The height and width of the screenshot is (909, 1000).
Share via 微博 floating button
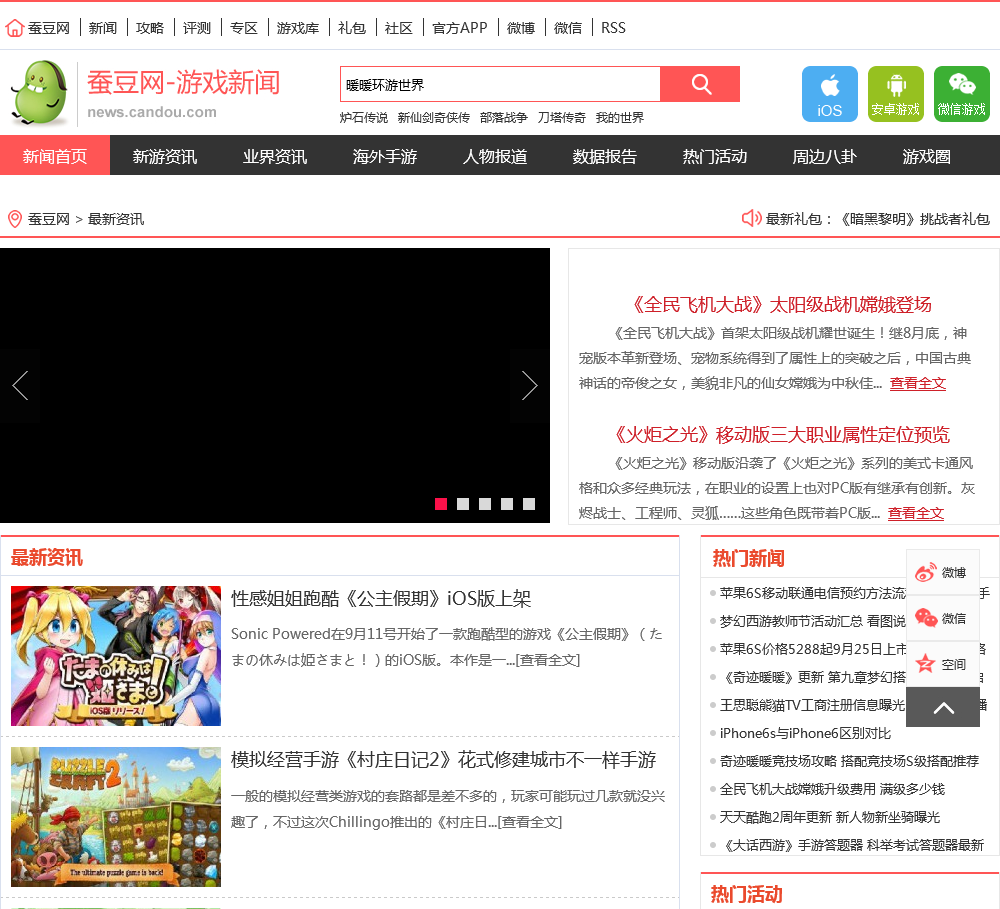pyautogui.click(x=943, y=572)
